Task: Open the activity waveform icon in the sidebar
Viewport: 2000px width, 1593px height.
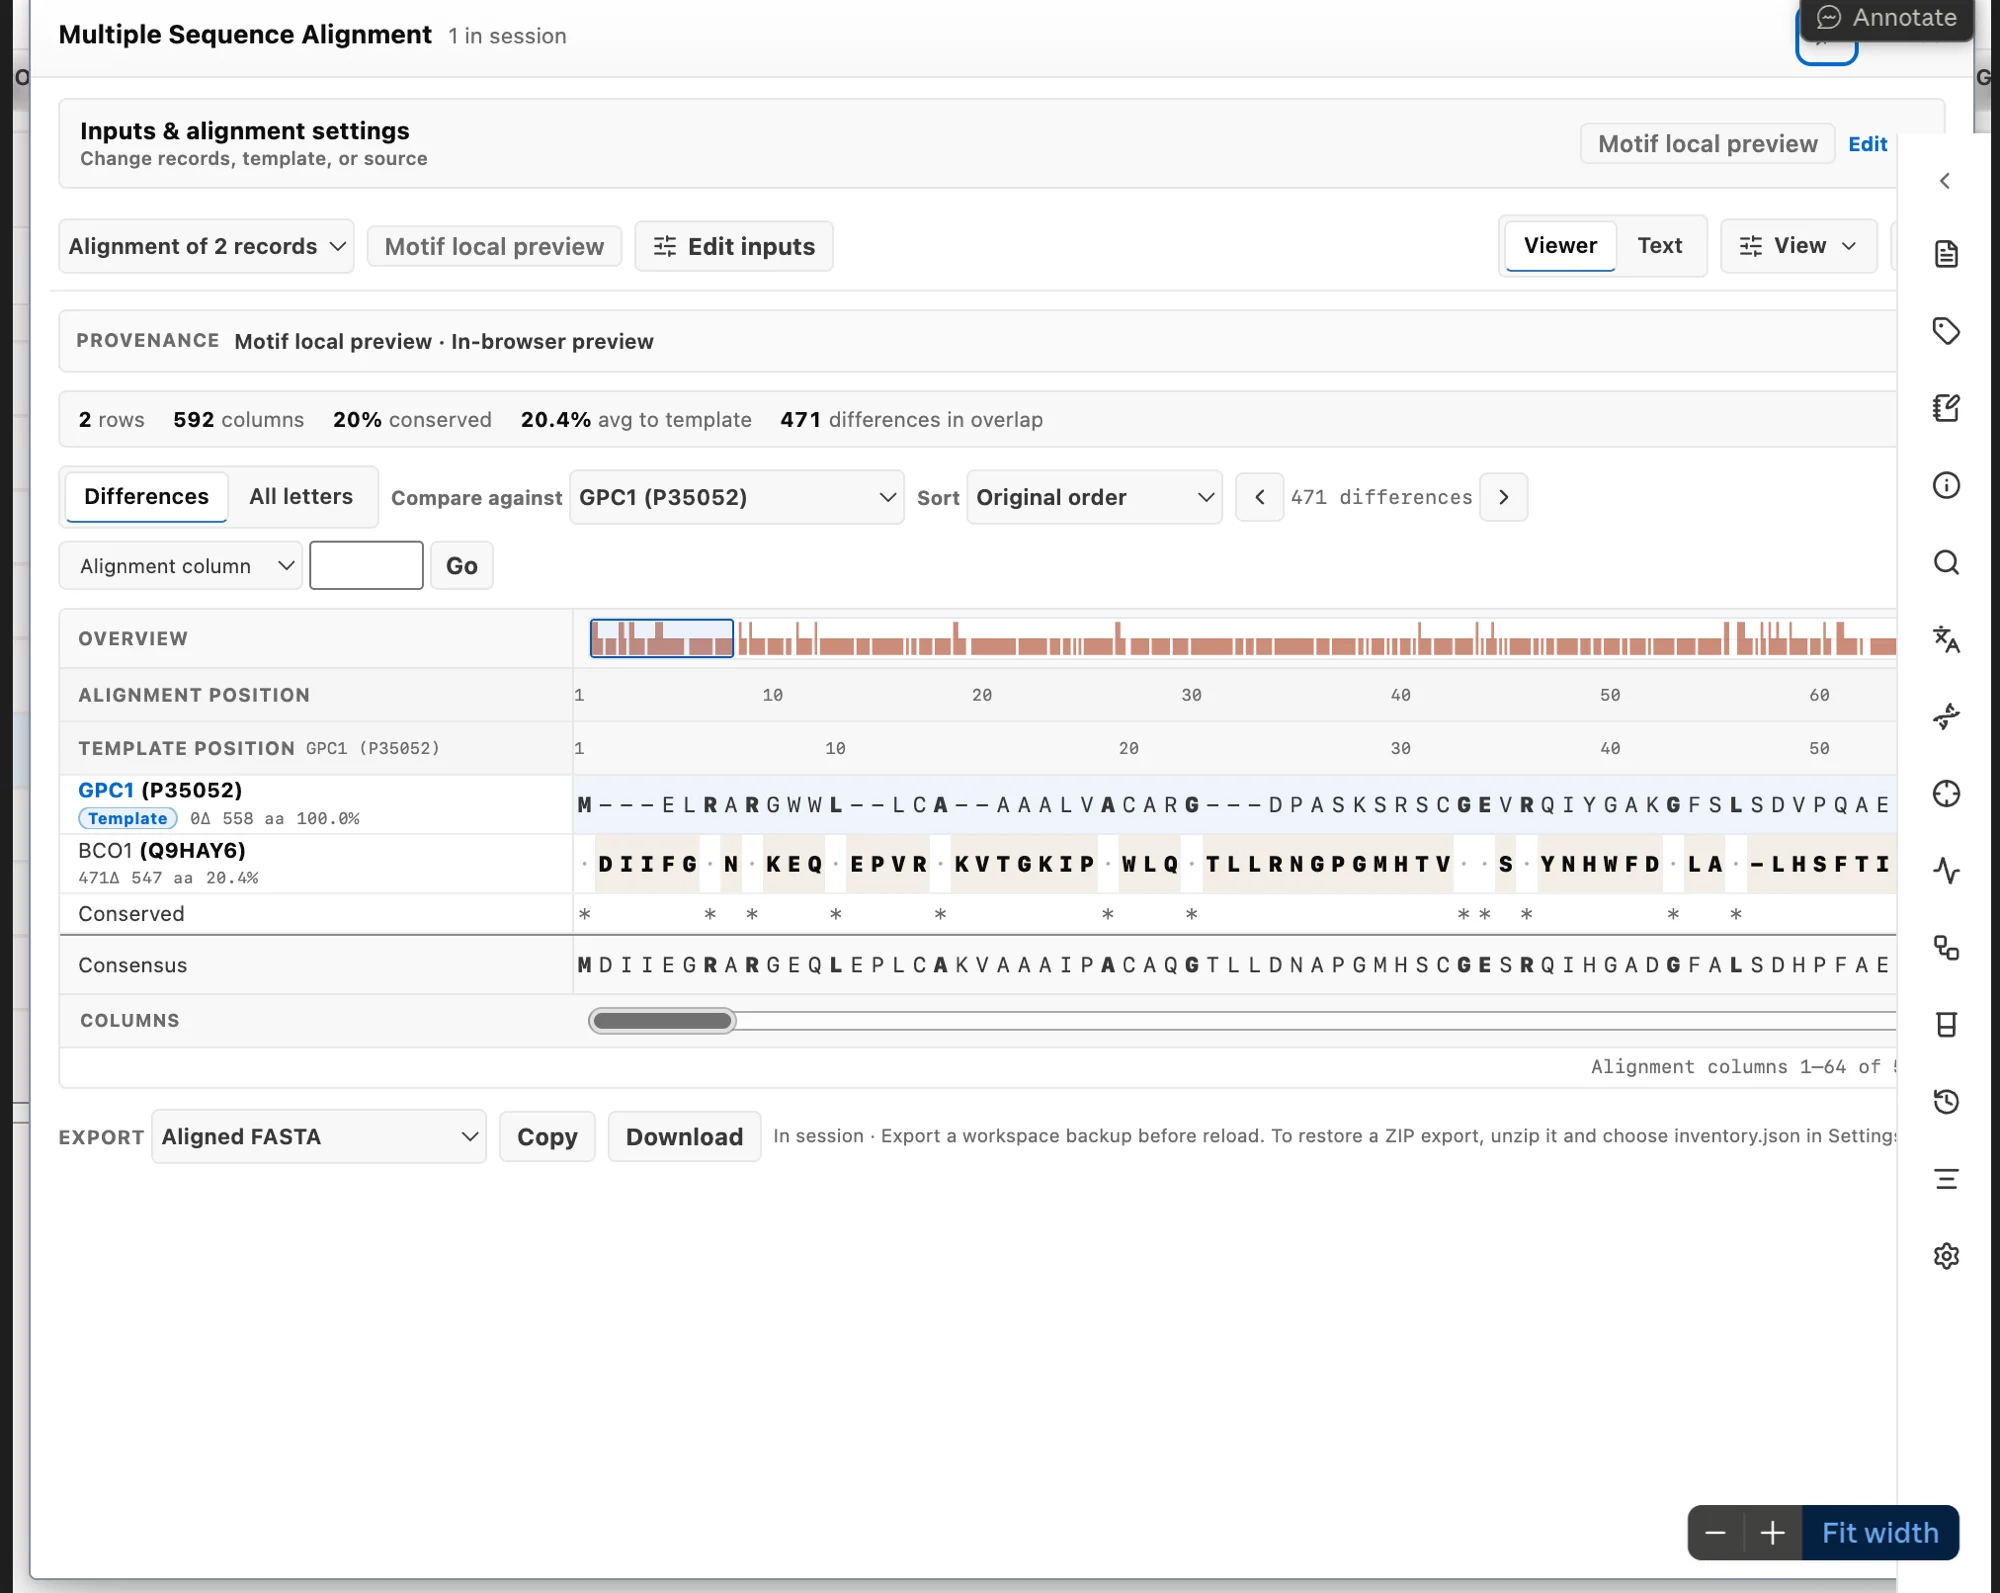Action: pos(1946,871)
